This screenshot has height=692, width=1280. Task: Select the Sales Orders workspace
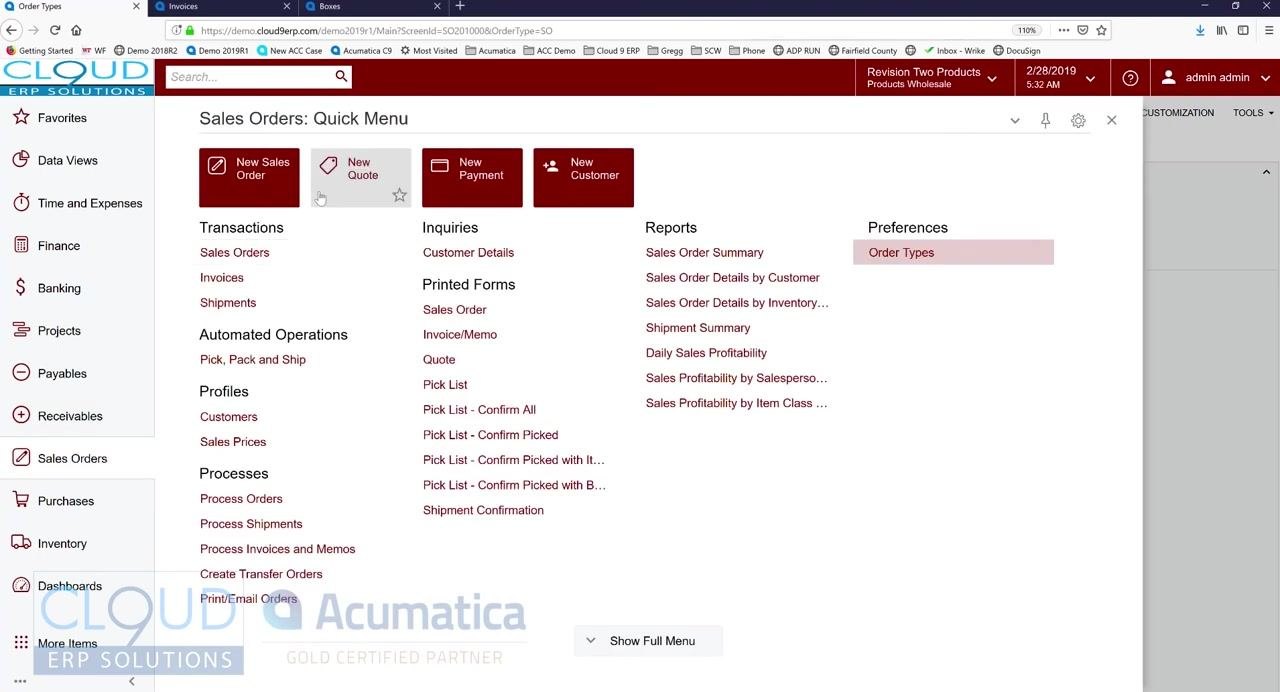click(77, 458)
